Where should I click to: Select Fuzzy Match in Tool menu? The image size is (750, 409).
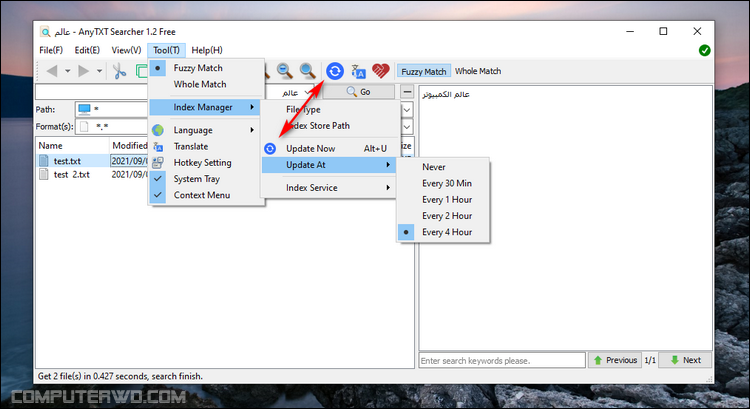(x=207, y=68)
